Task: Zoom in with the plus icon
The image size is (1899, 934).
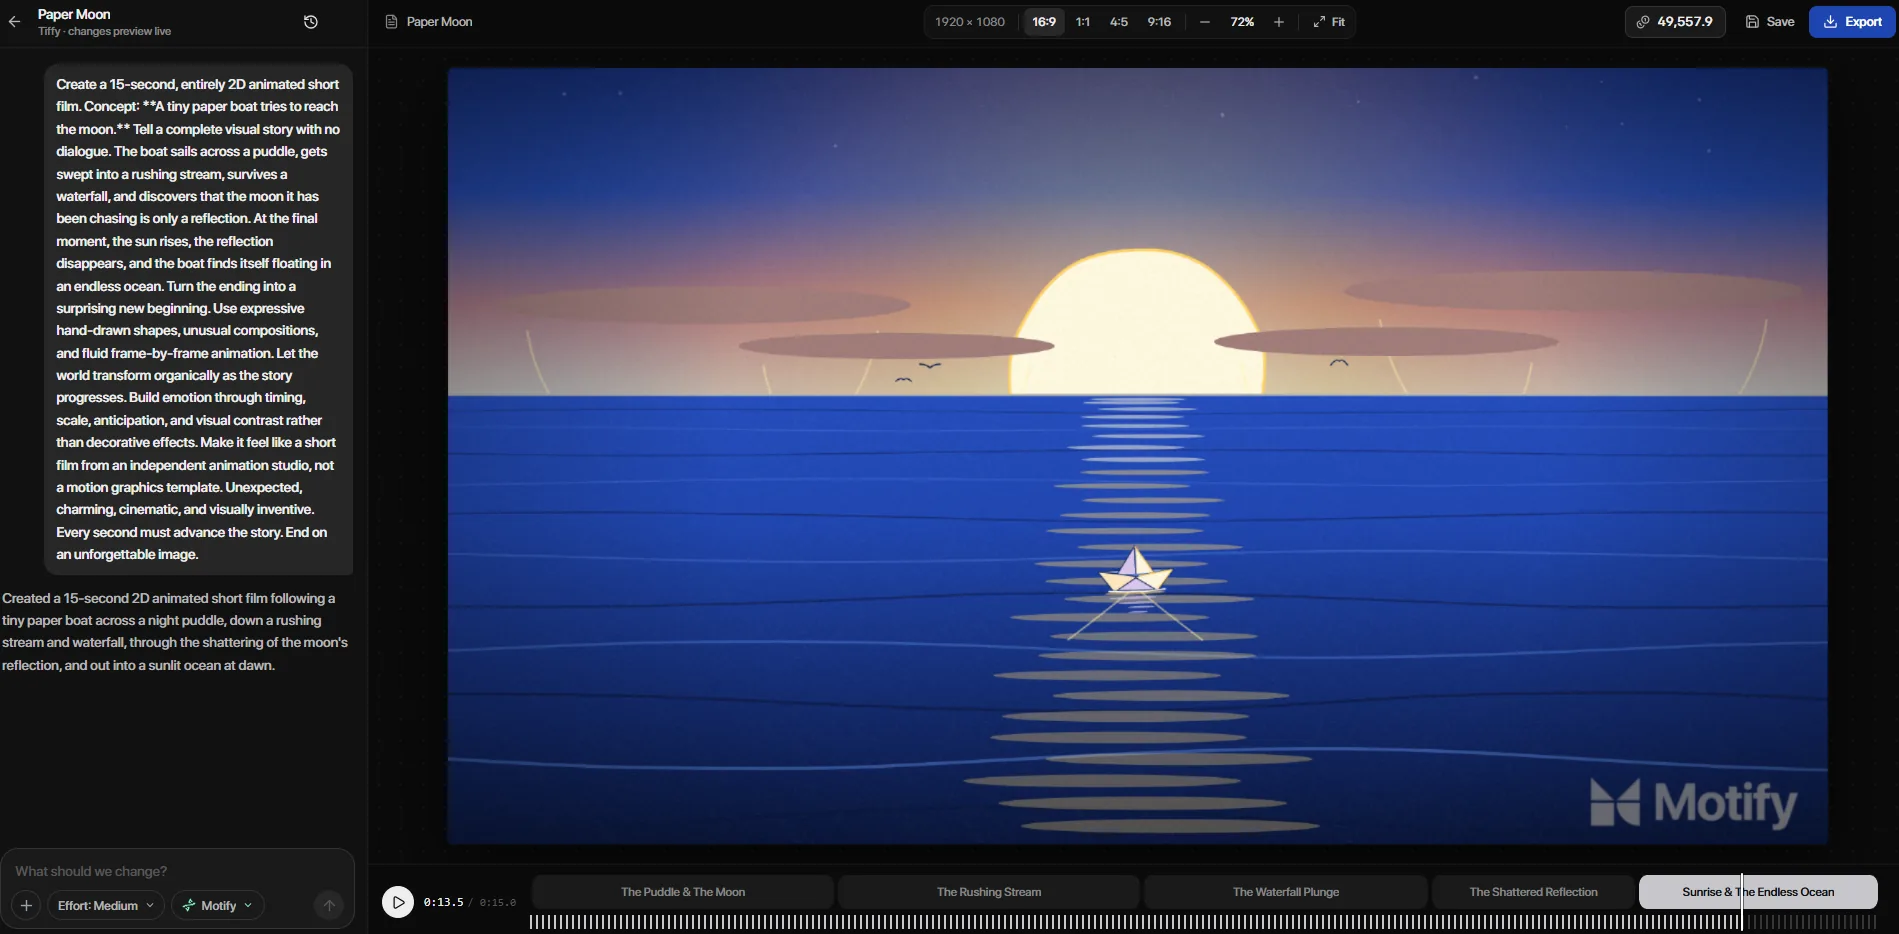Action: point(1279,22)
